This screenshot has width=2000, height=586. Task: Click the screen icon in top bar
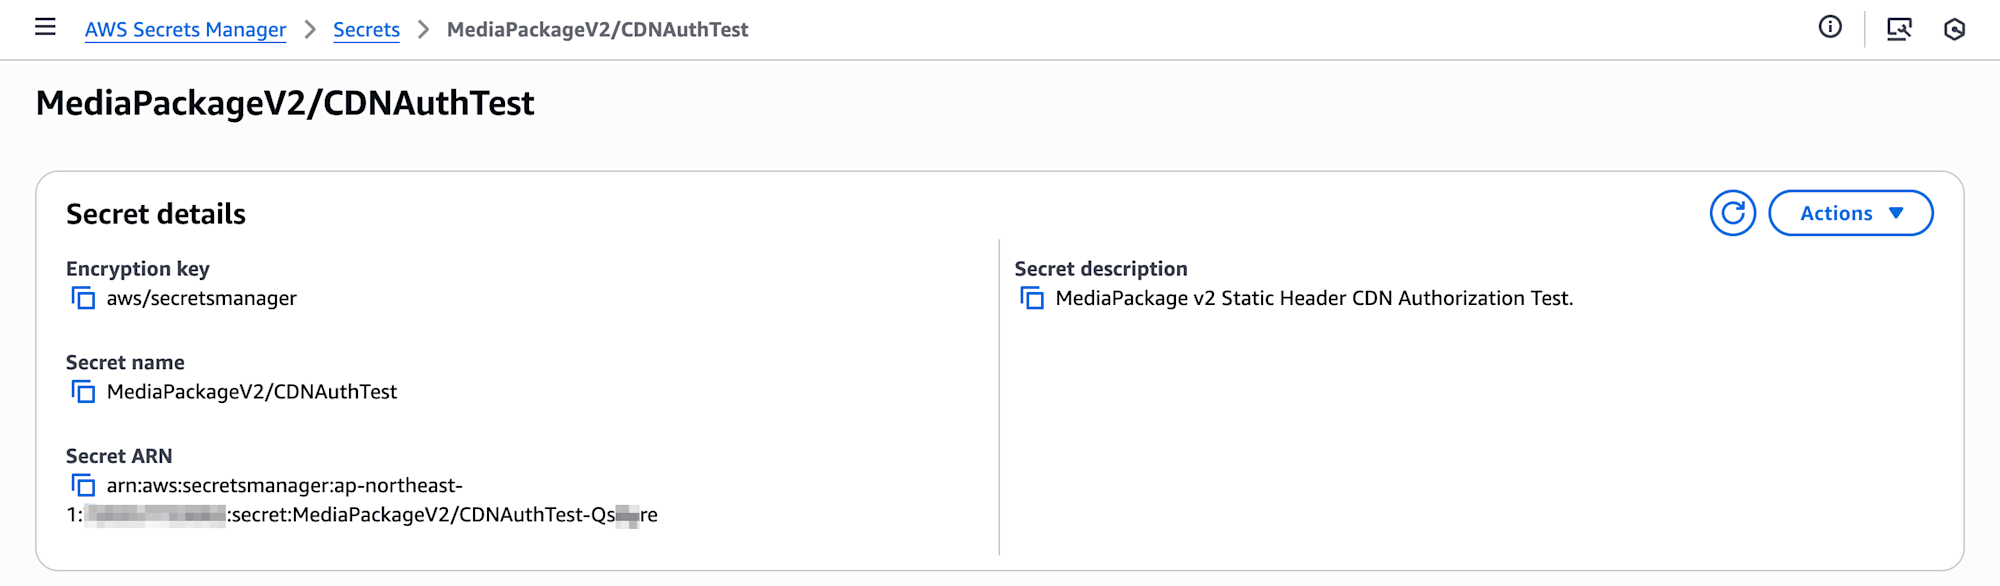[x=1899, y=29]
